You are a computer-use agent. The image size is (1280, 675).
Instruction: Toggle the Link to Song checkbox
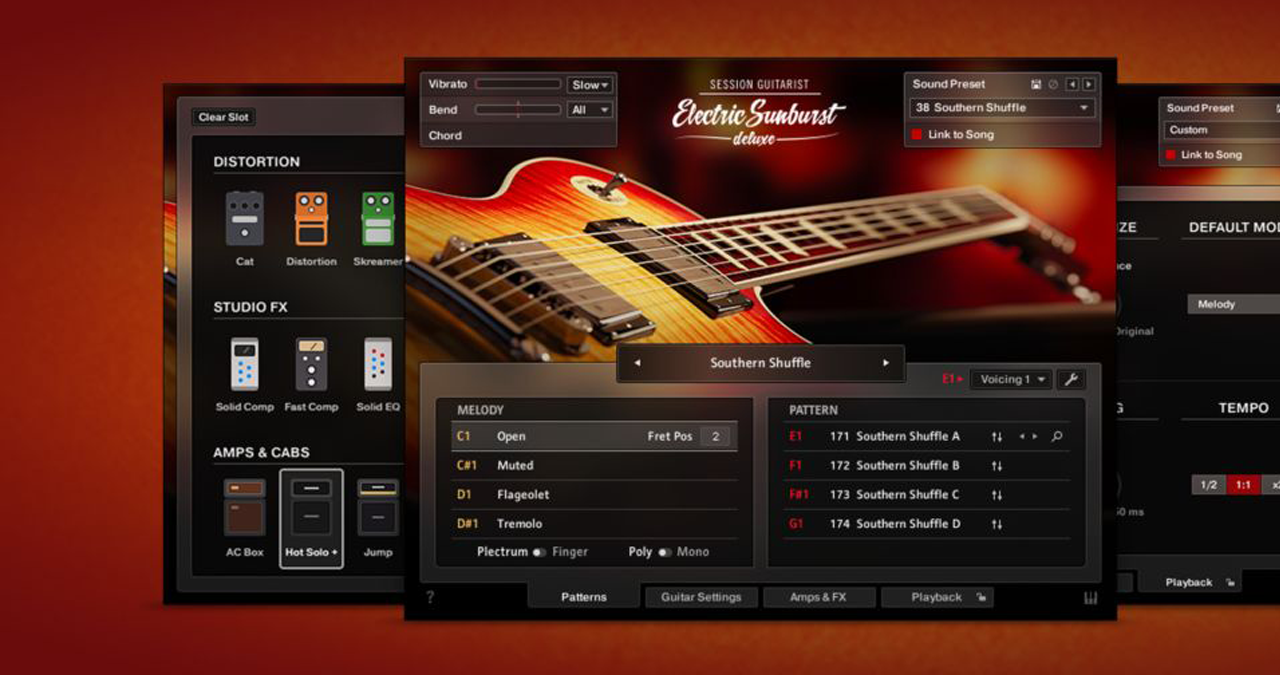(916, 134)
